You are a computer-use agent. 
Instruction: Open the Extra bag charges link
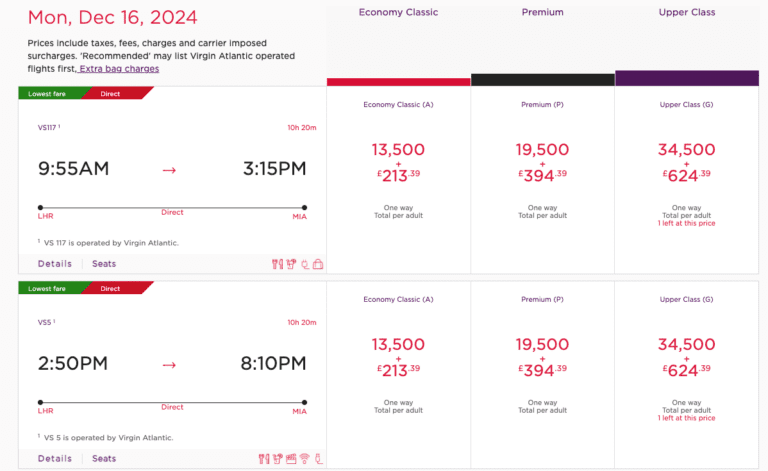click(x=119, y=69)
